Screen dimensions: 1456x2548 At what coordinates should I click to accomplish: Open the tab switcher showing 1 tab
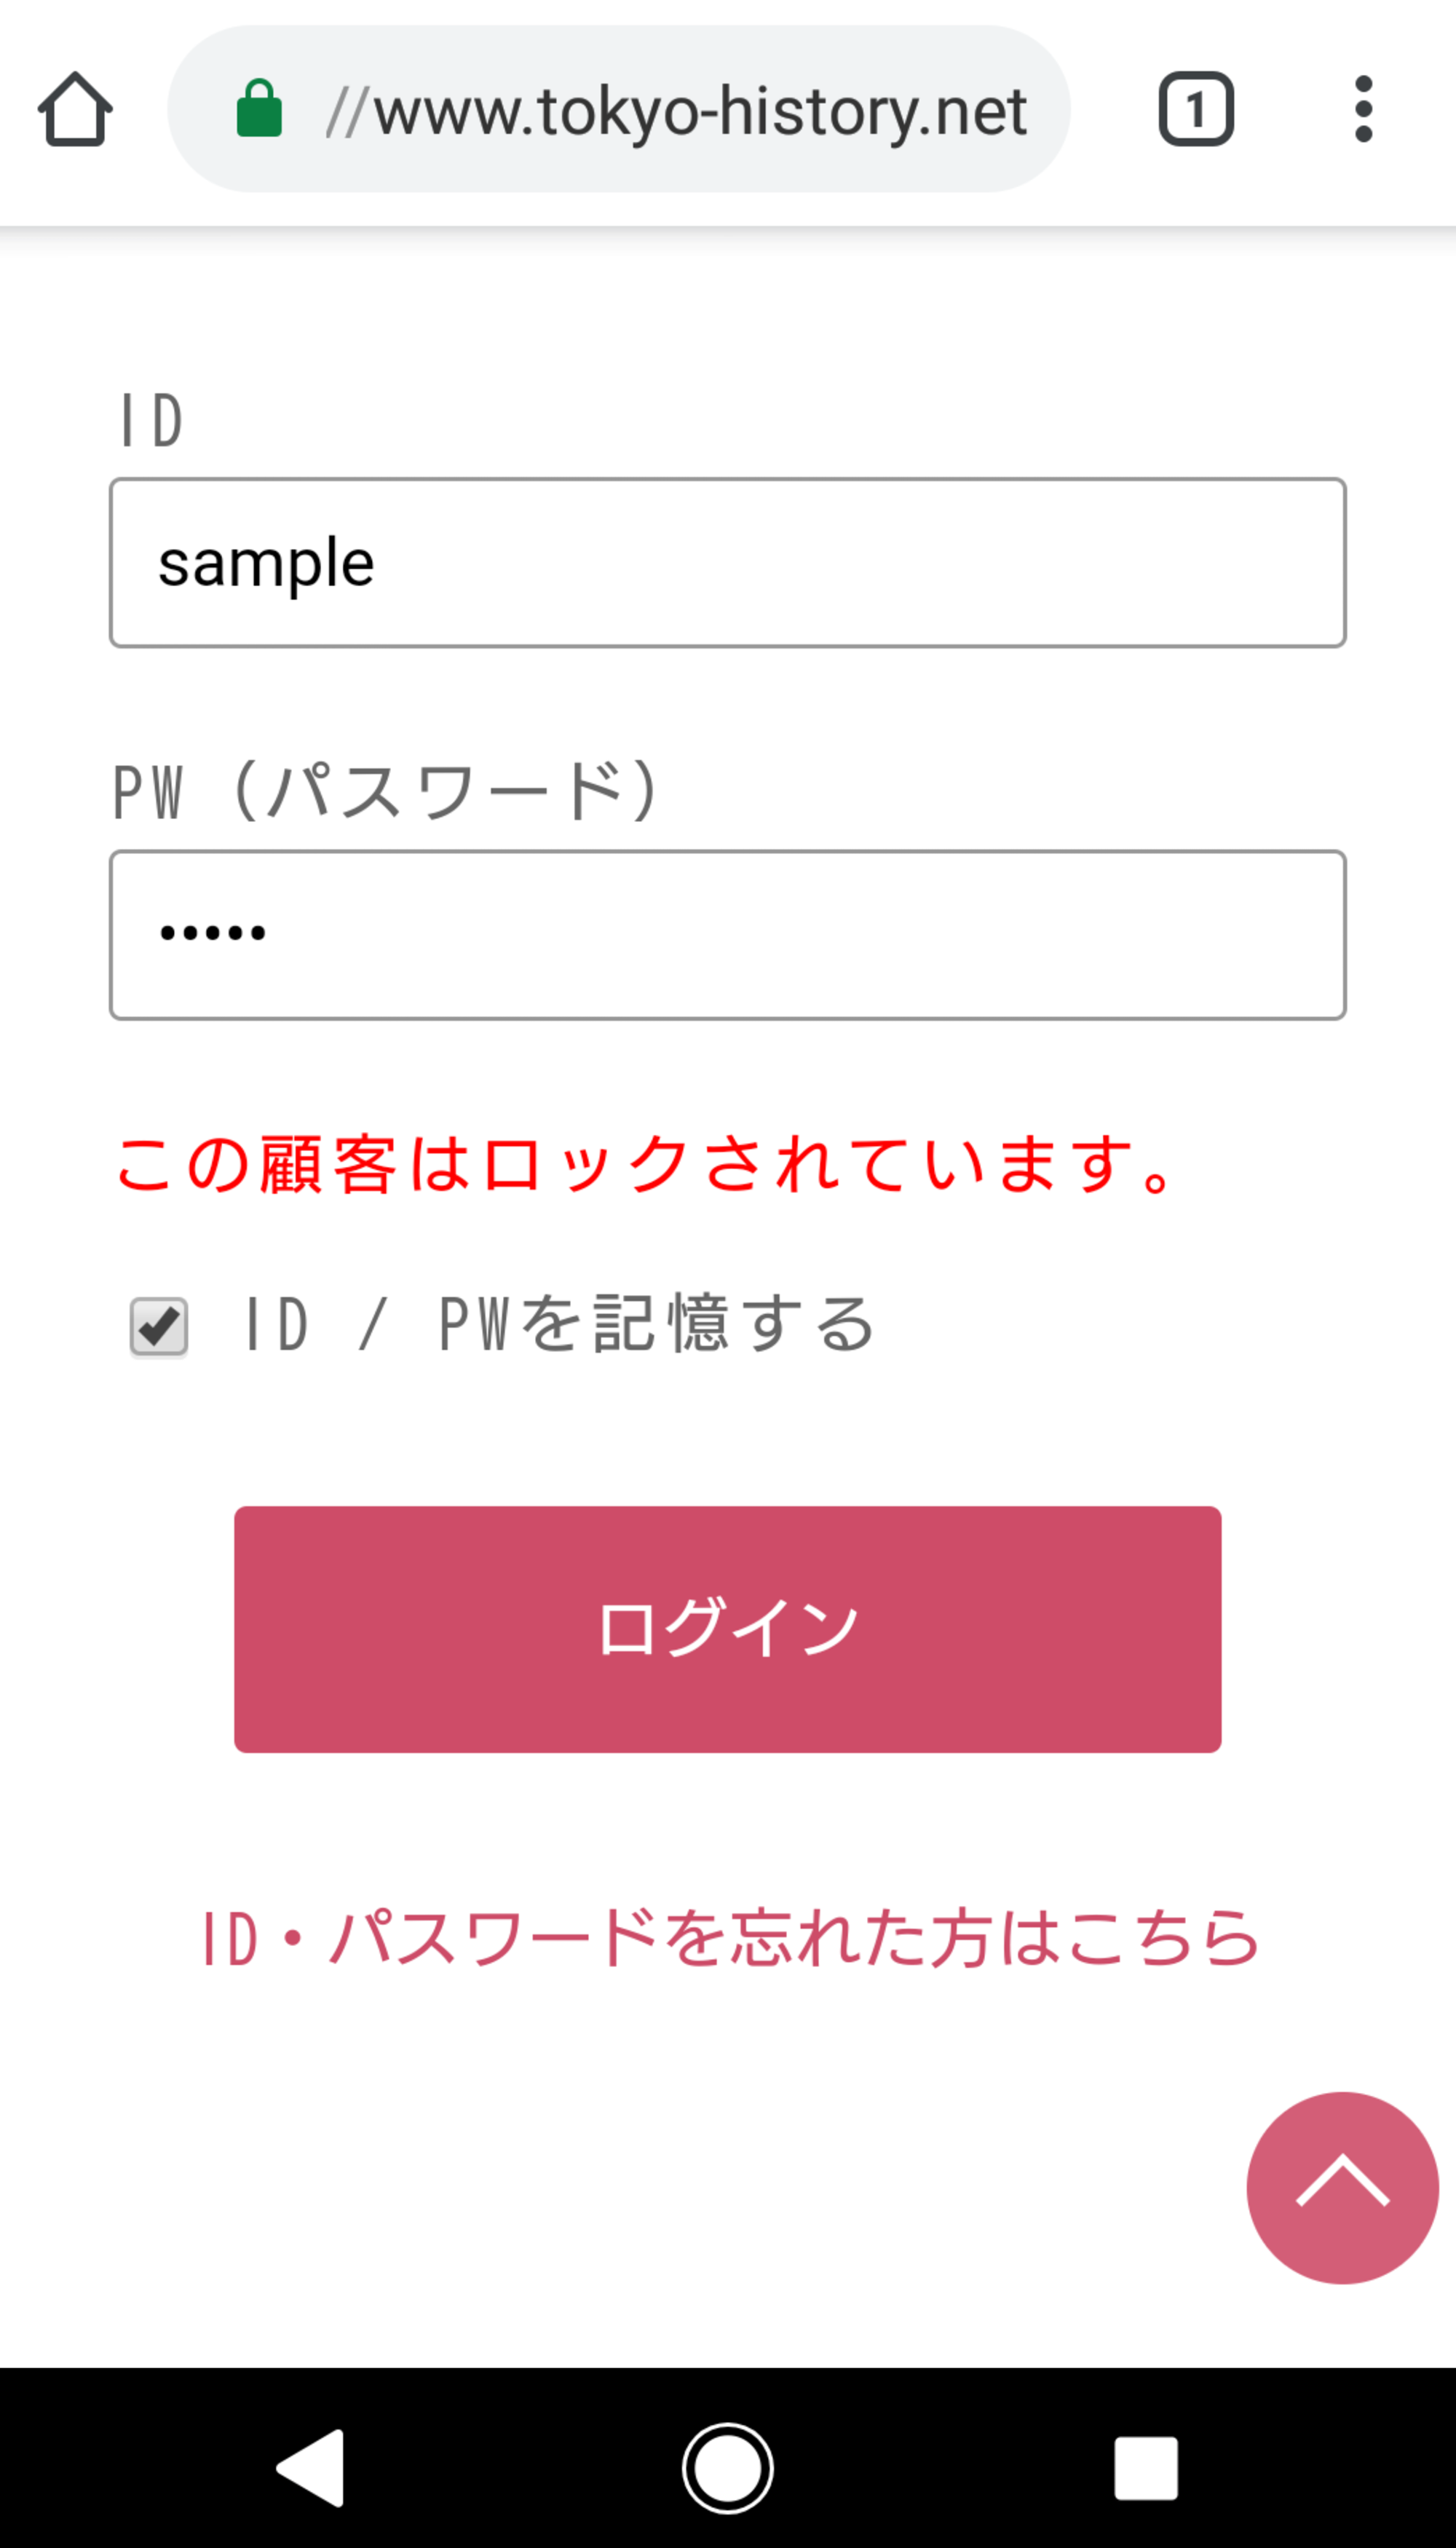pos(1195,109)
